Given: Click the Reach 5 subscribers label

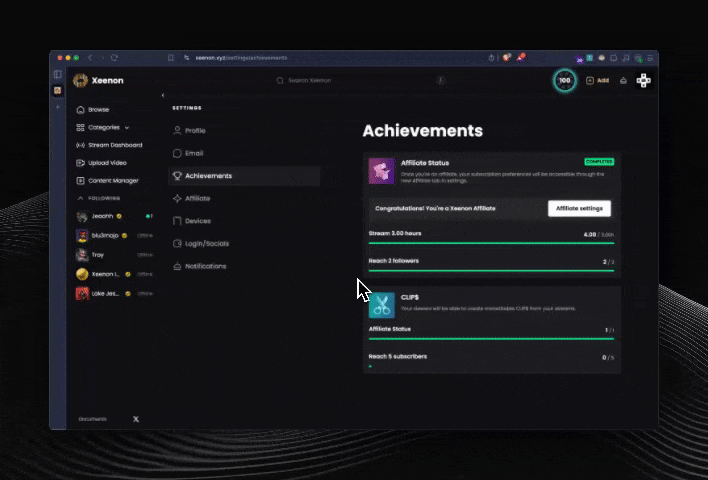Looking at the screenshot, I should pyautogui.click(x=398, y=357).
